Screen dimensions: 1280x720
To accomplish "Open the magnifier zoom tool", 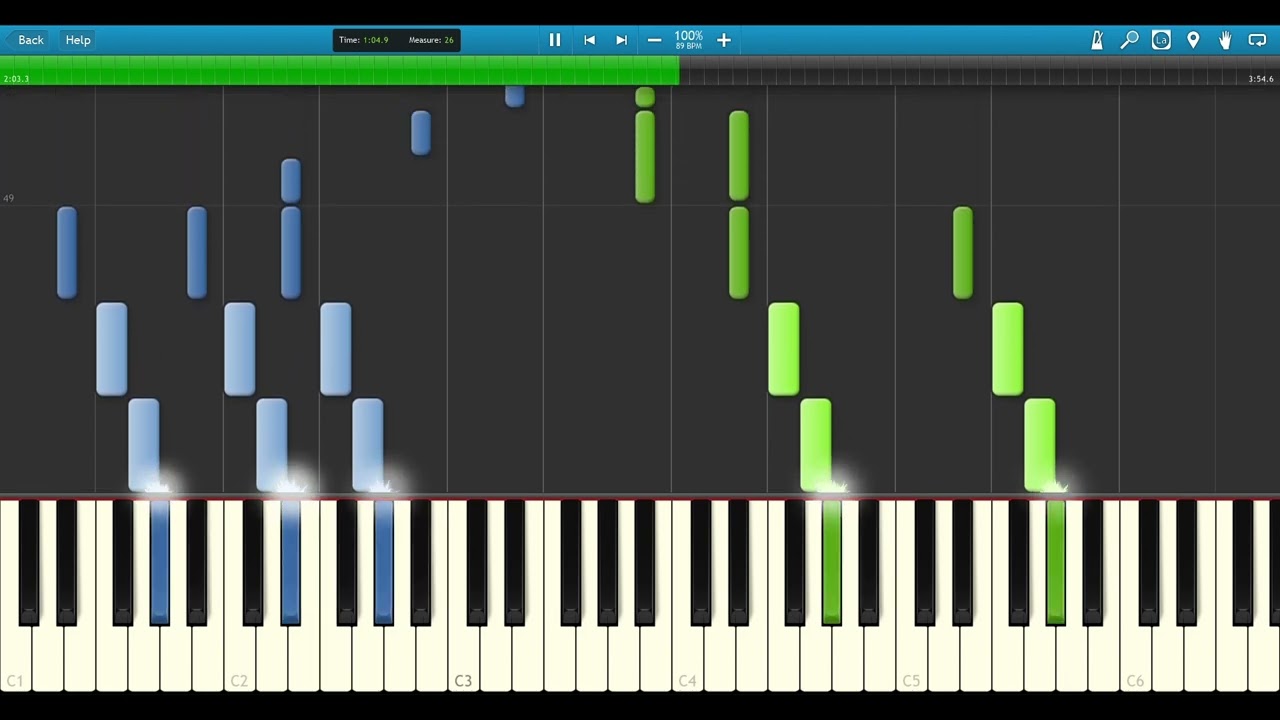I will (1129, 40).
